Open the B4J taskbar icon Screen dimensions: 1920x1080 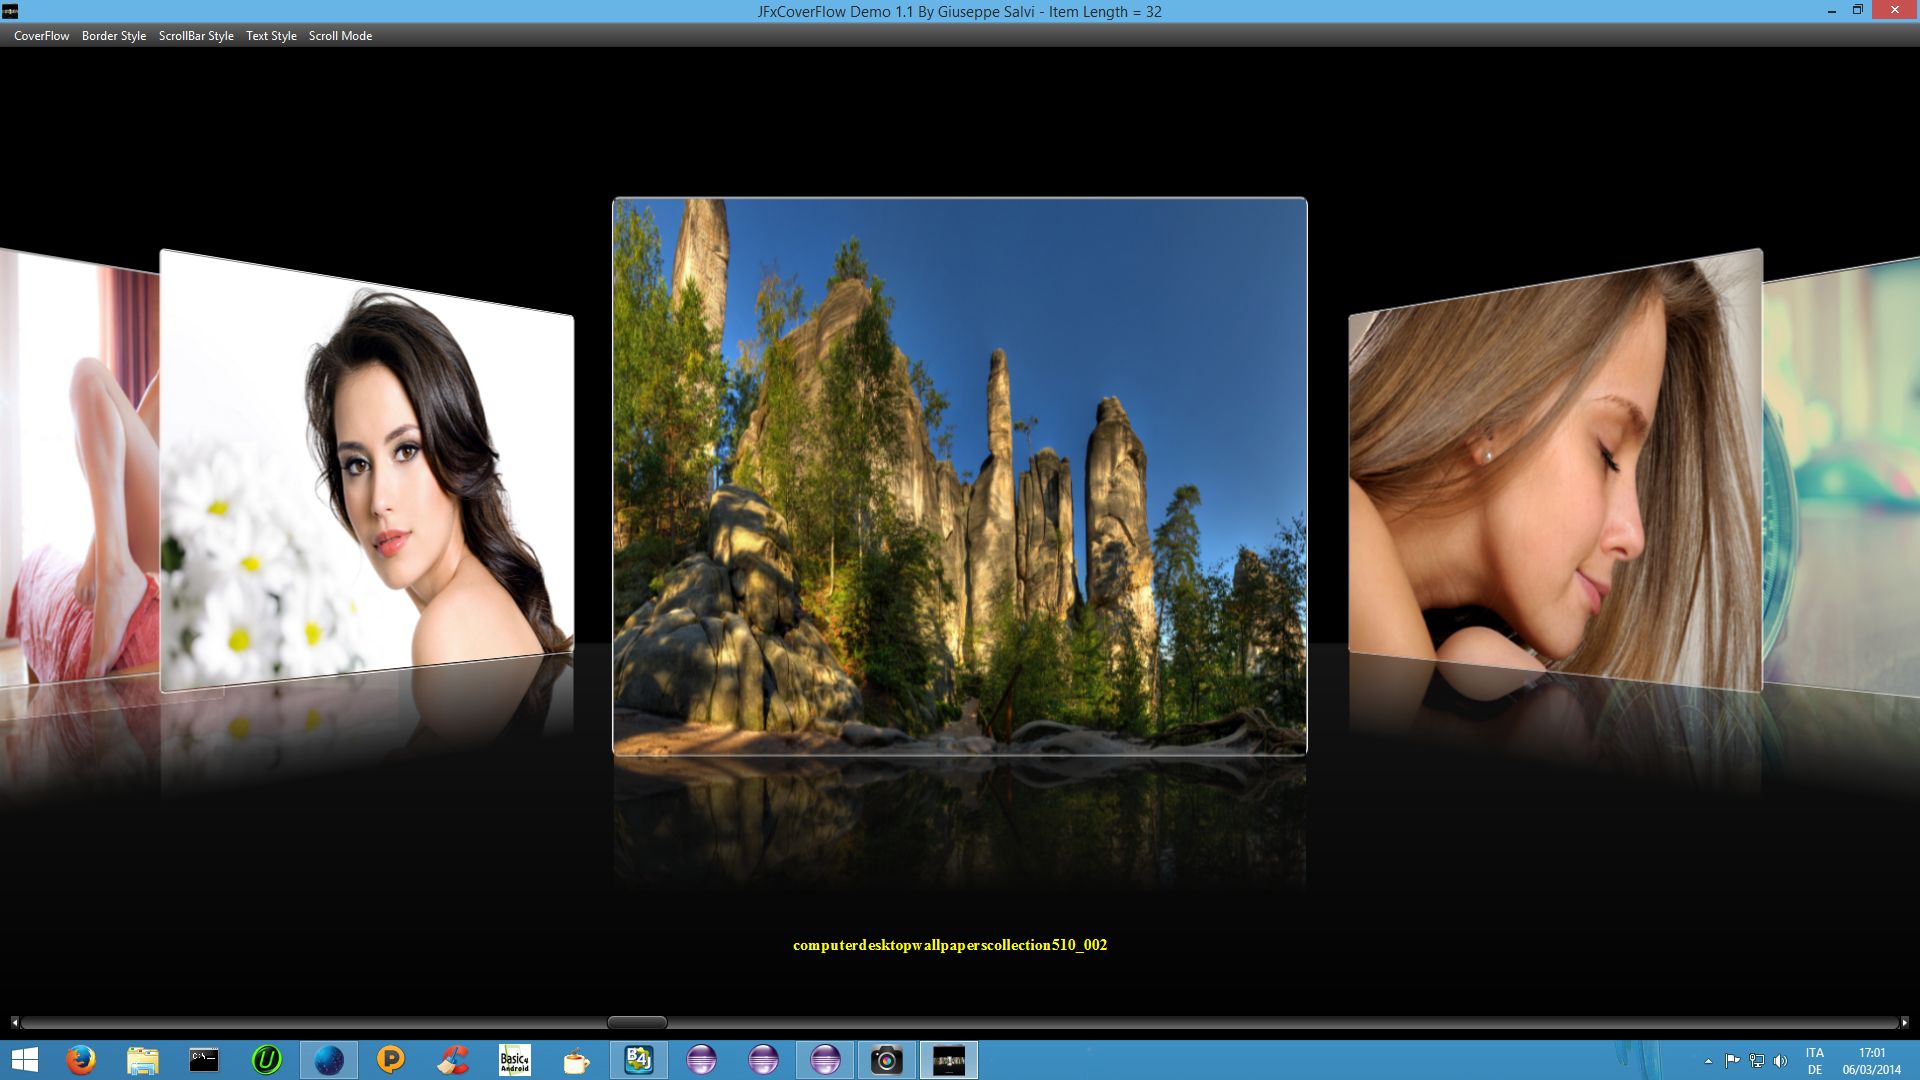(x=638, y=1060)
